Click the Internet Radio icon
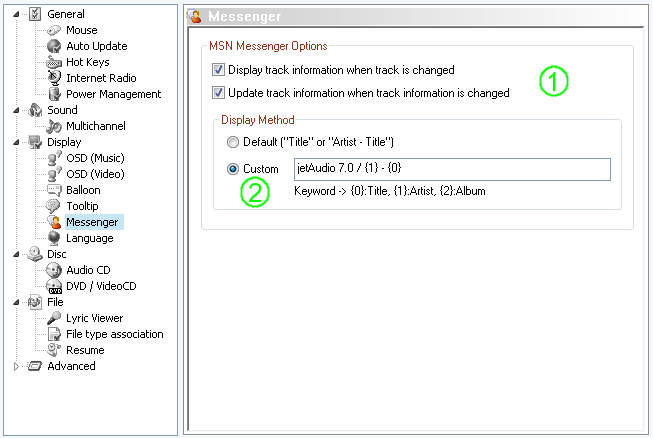Image resolution: width=653 pixels, height=438 pixels. 54,78
